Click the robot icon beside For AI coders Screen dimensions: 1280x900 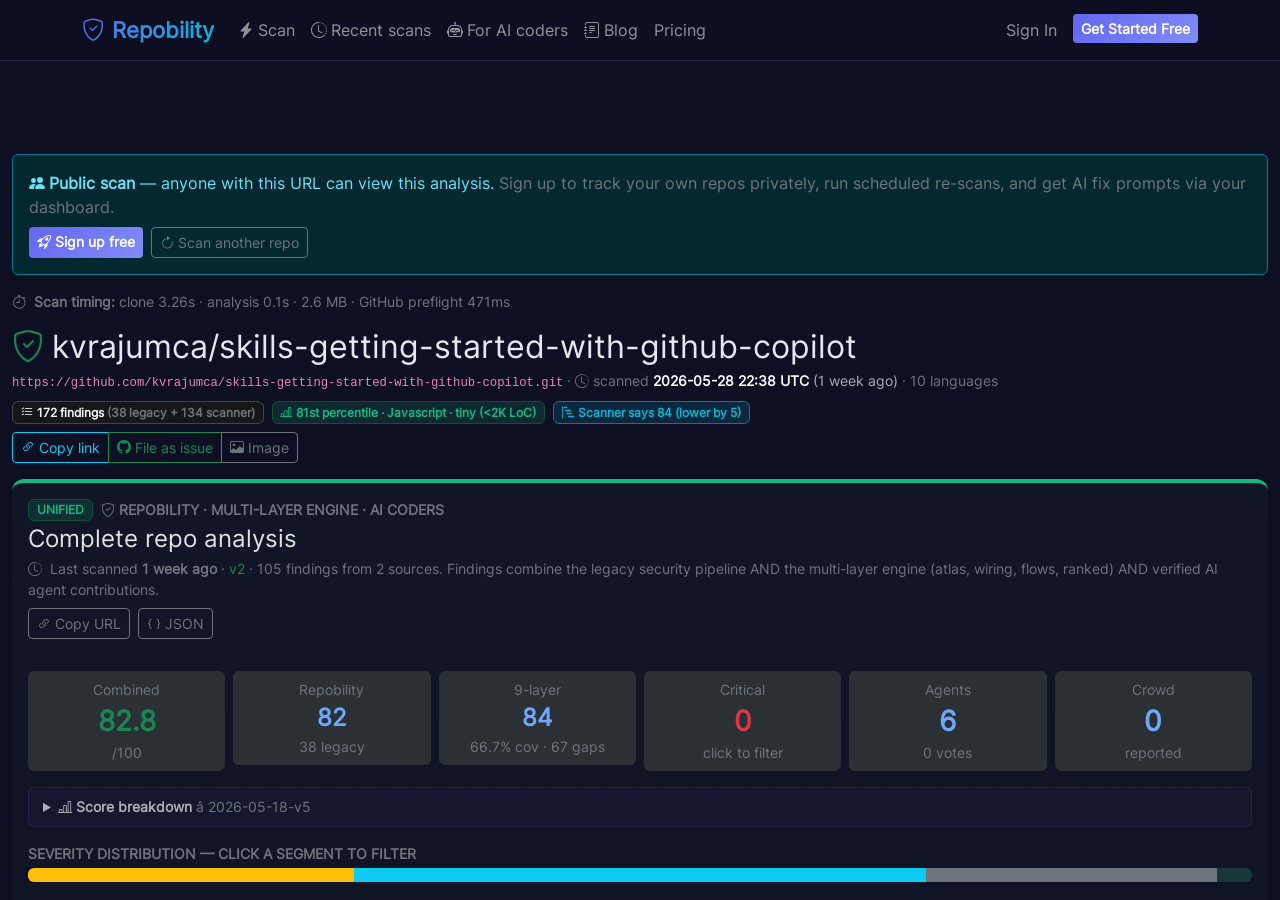455,30
